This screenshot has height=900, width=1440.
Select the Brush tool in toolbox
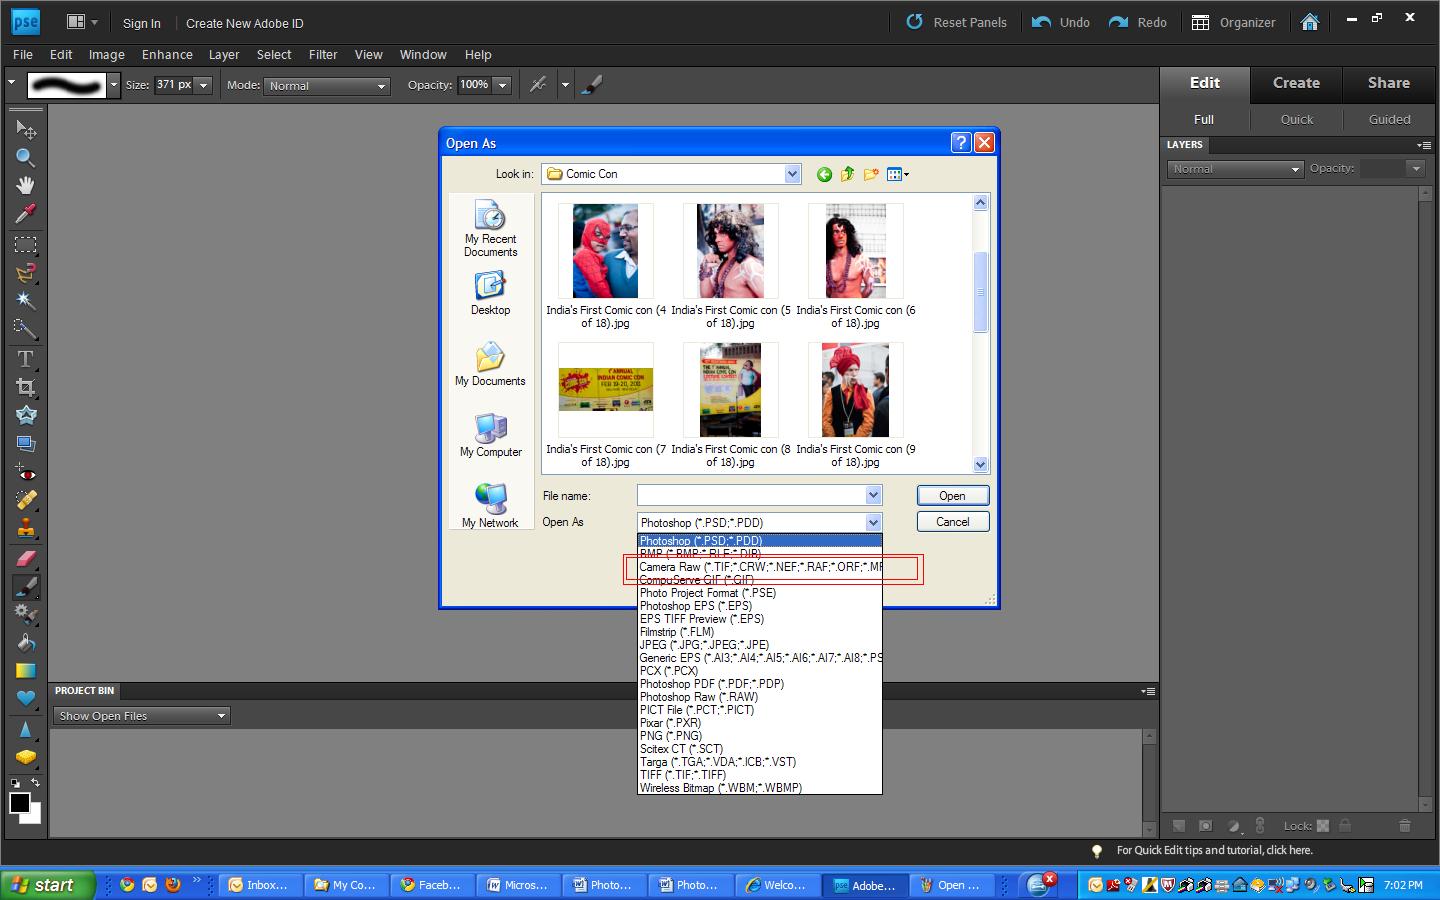pos(26,587)
